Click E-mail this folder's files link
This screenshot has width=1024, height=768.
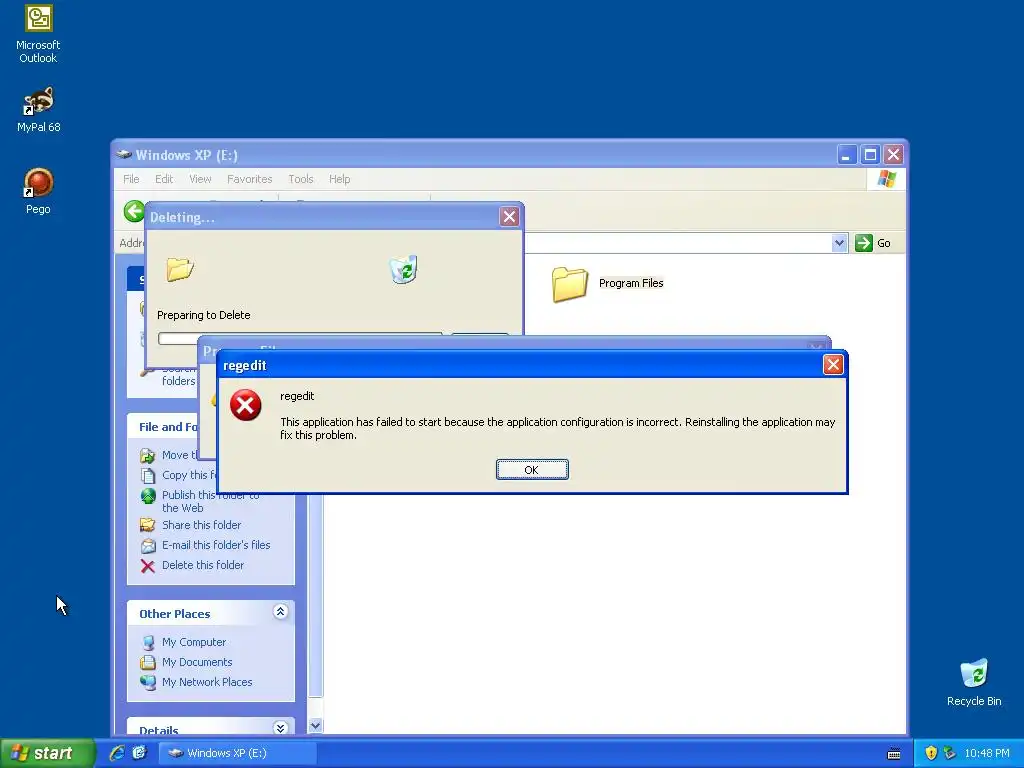pyautogui.click(x=216, y=545)
